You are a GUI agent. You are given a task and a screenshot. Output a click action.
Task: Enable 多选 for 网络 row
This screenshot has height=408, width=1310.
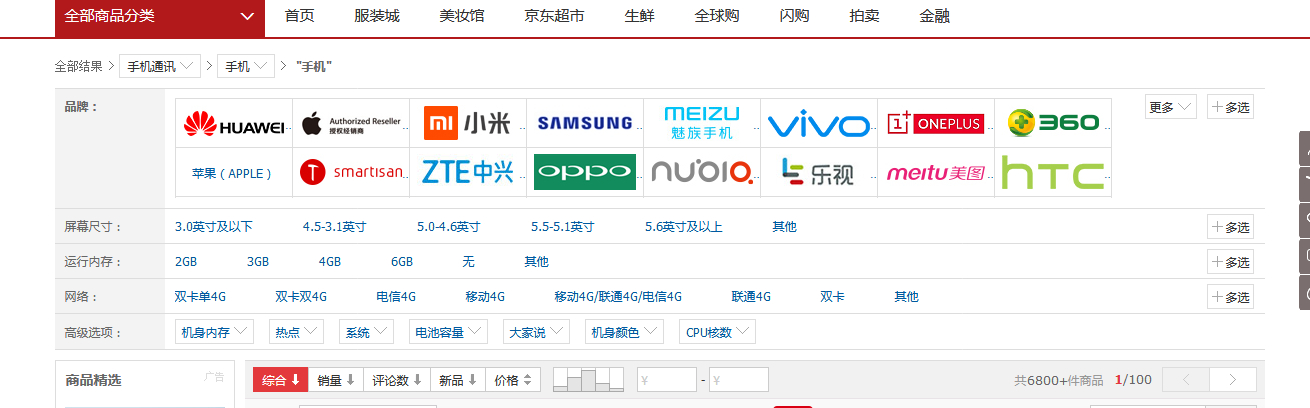(x=1230, y=297)
